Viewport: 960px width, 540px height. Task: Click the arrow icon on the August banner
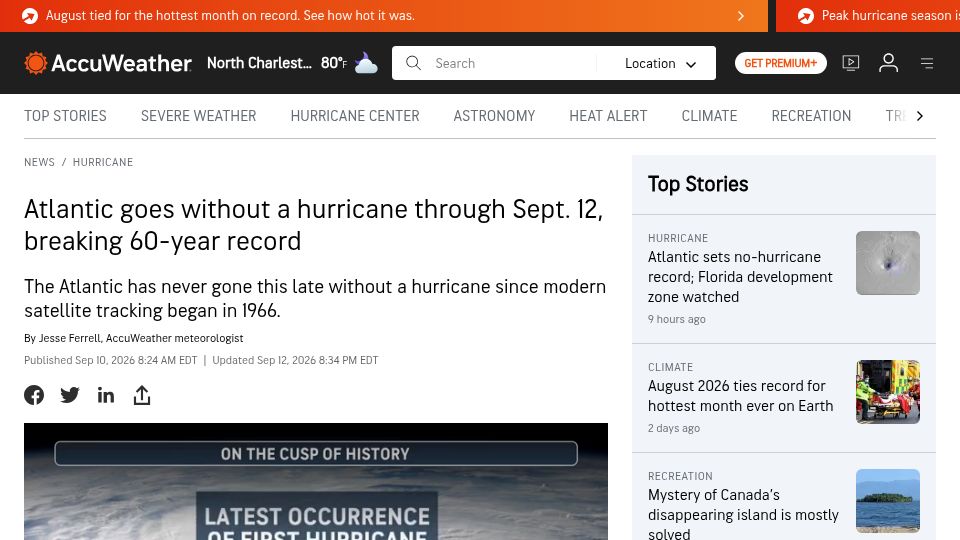coord(740,16)
